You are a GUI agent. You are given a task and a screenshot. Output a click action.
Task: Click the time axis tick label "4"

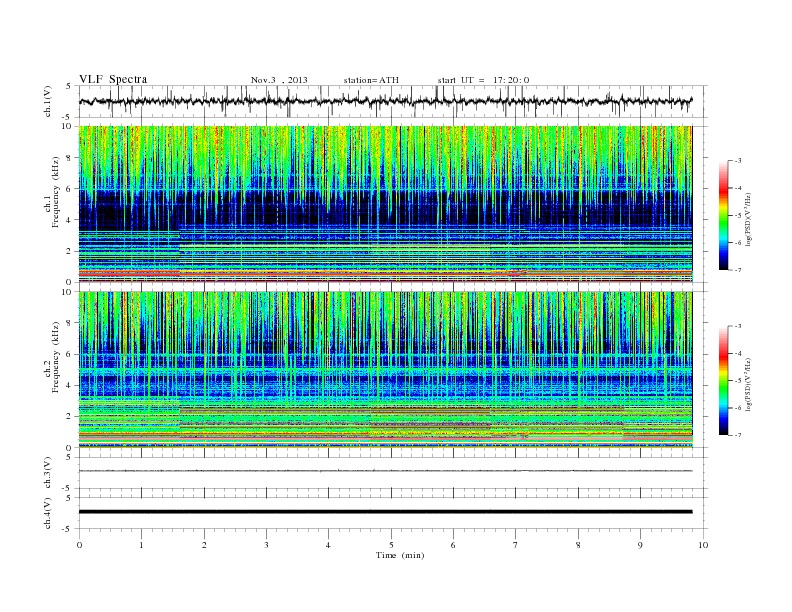click(328, 545)
